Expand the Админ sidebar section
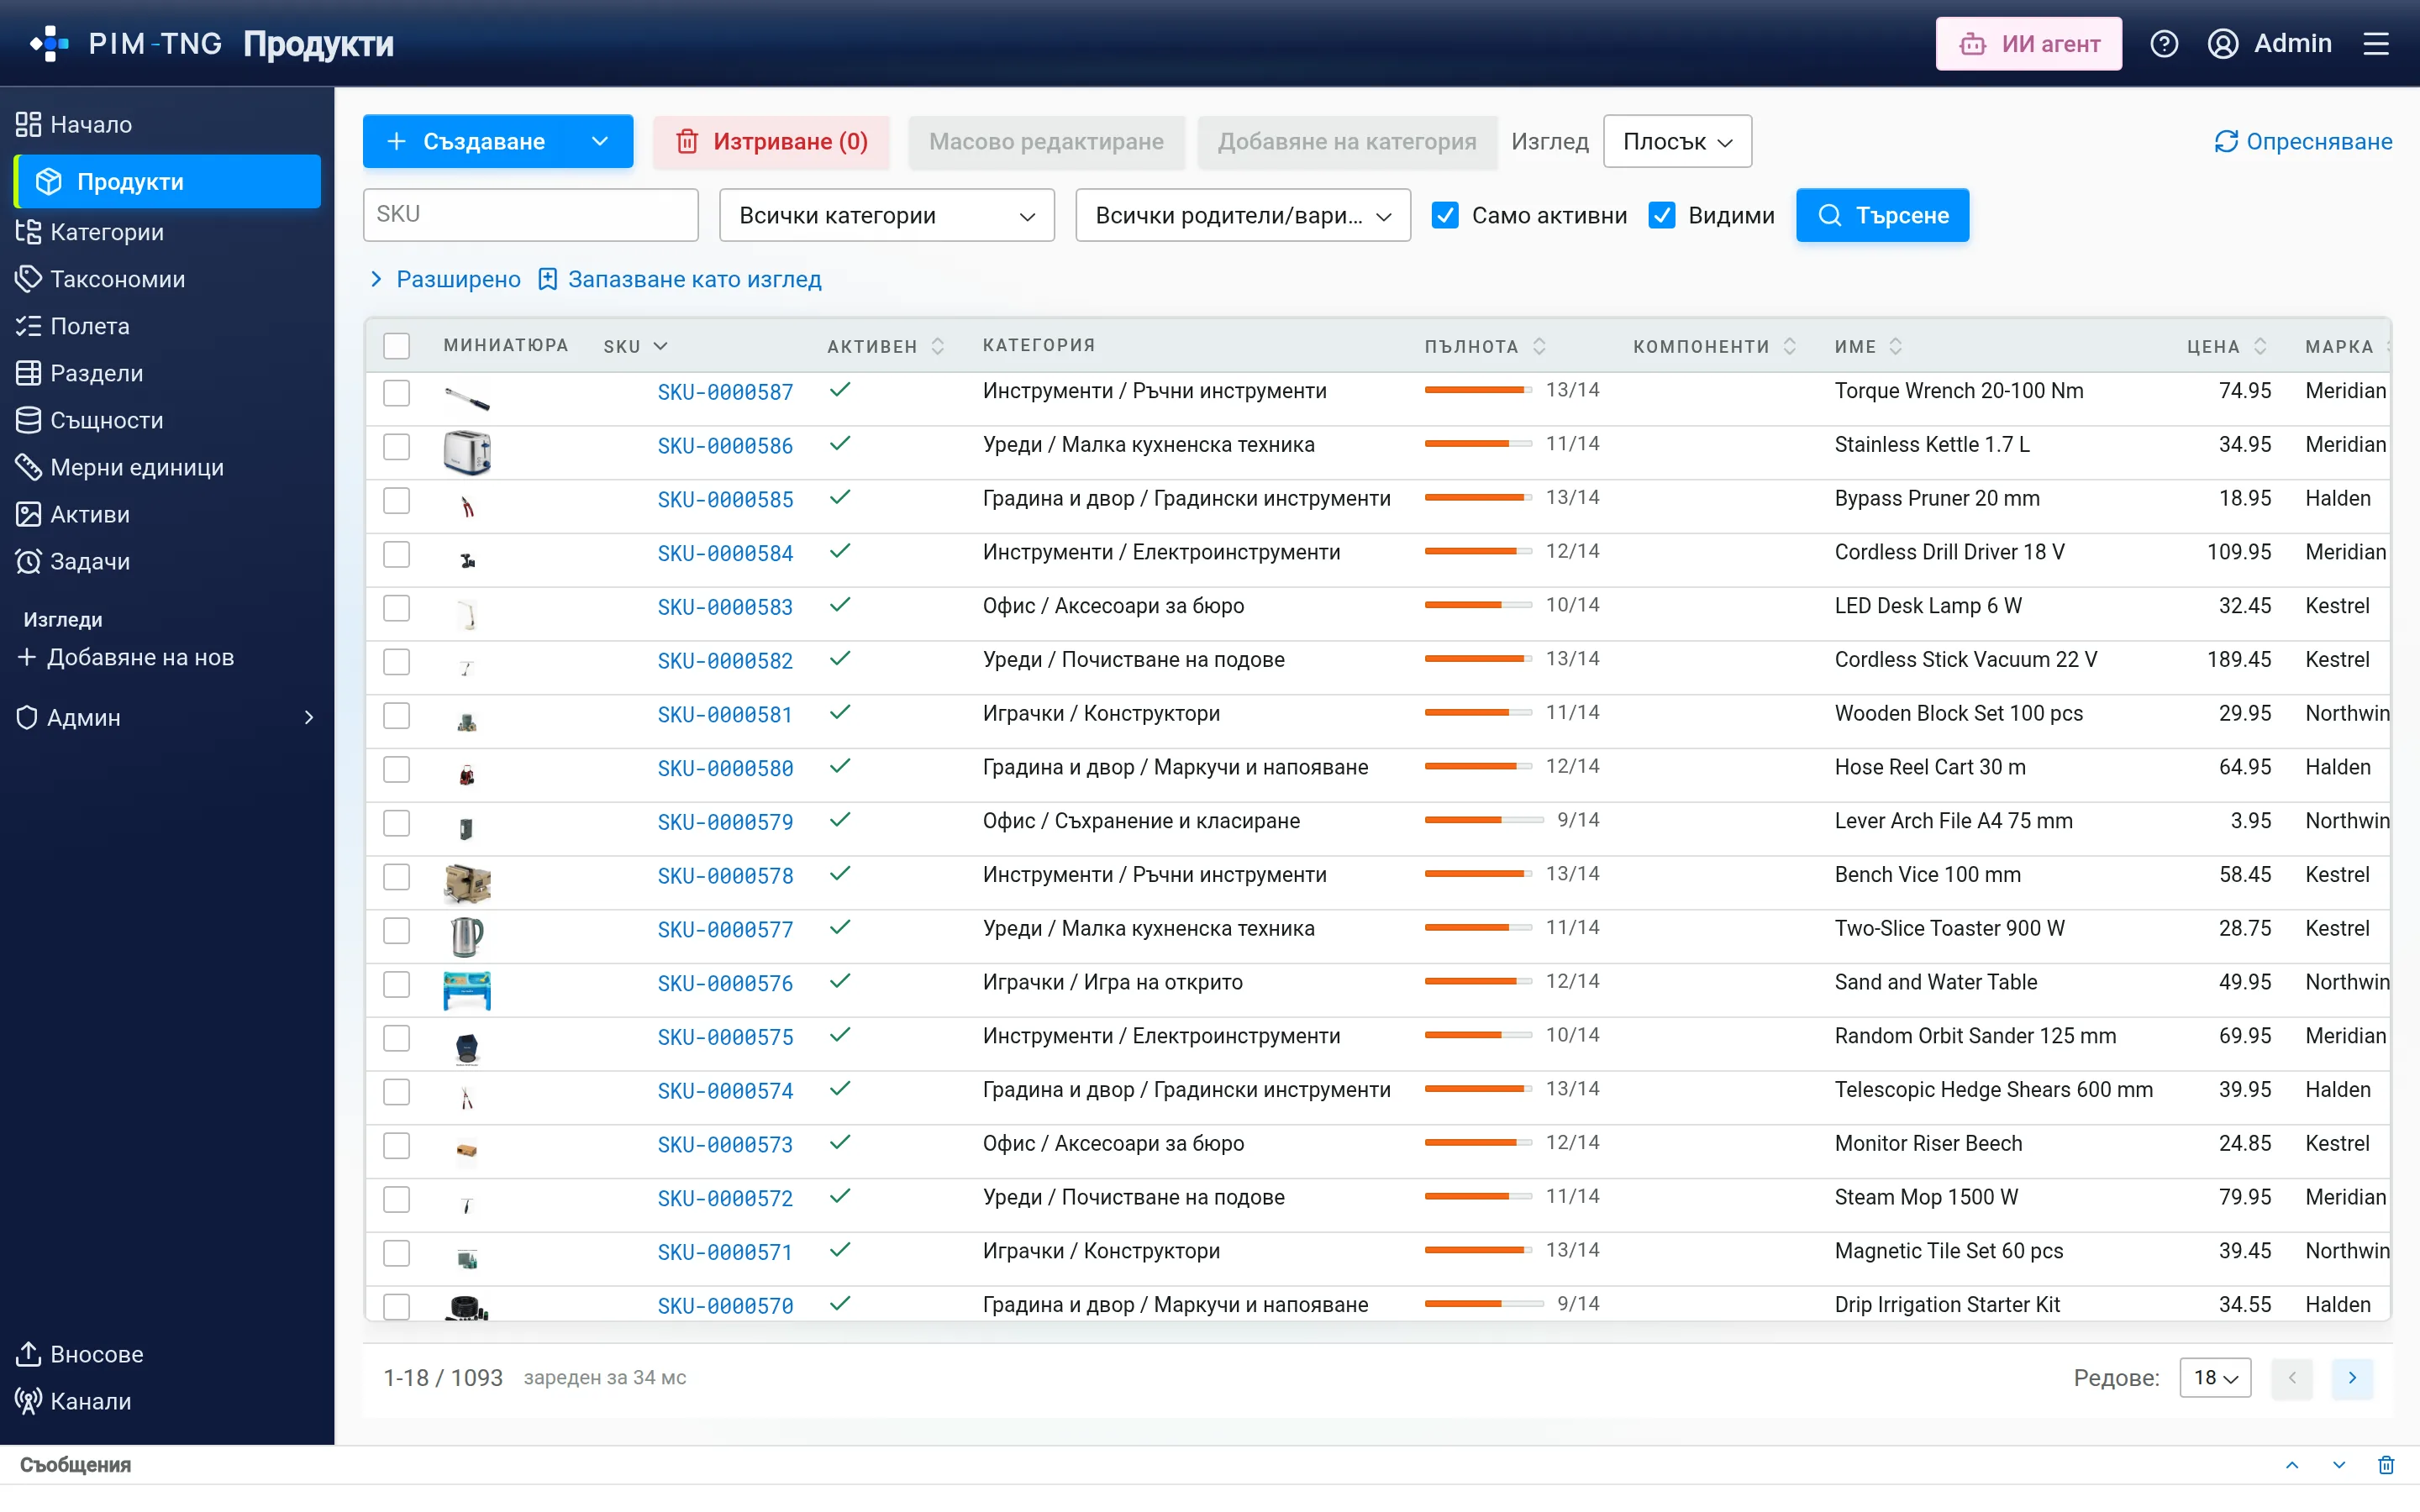The width and height of the screenshot is (2420, 1512). pos(166,717)
